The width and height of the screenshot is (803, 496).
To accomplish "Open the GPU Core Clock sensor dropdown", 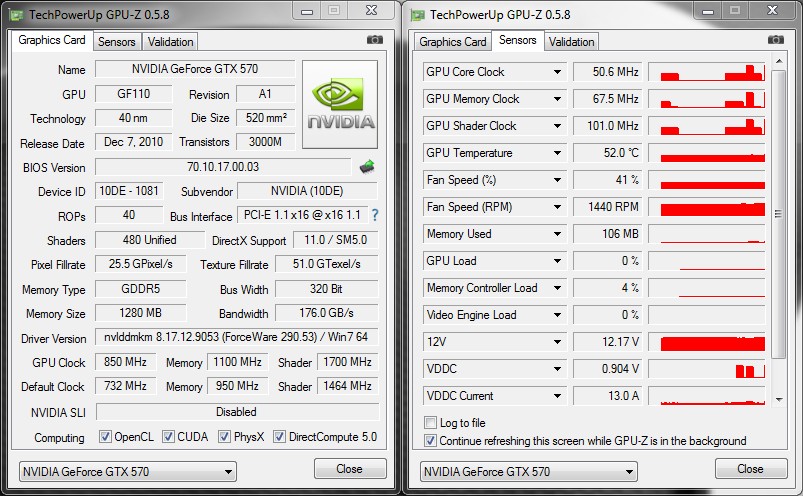I will click(557, 72).
